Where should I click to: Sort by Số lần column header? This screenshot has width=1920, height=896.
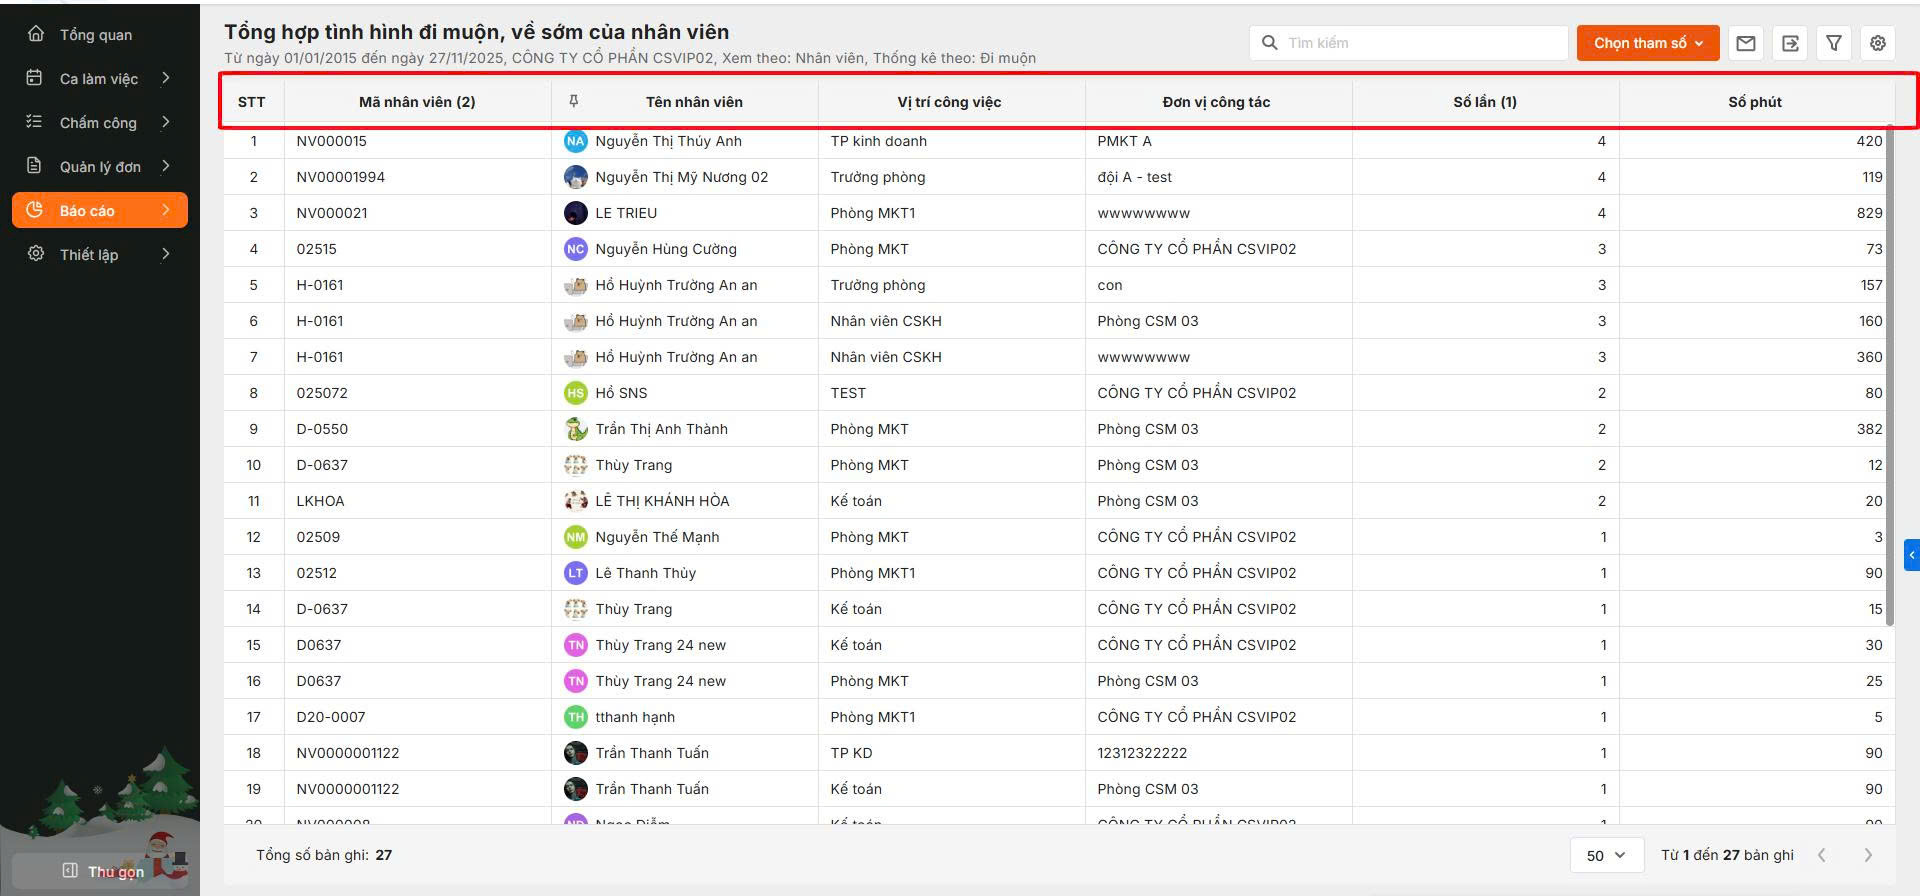coord(1484,102)
